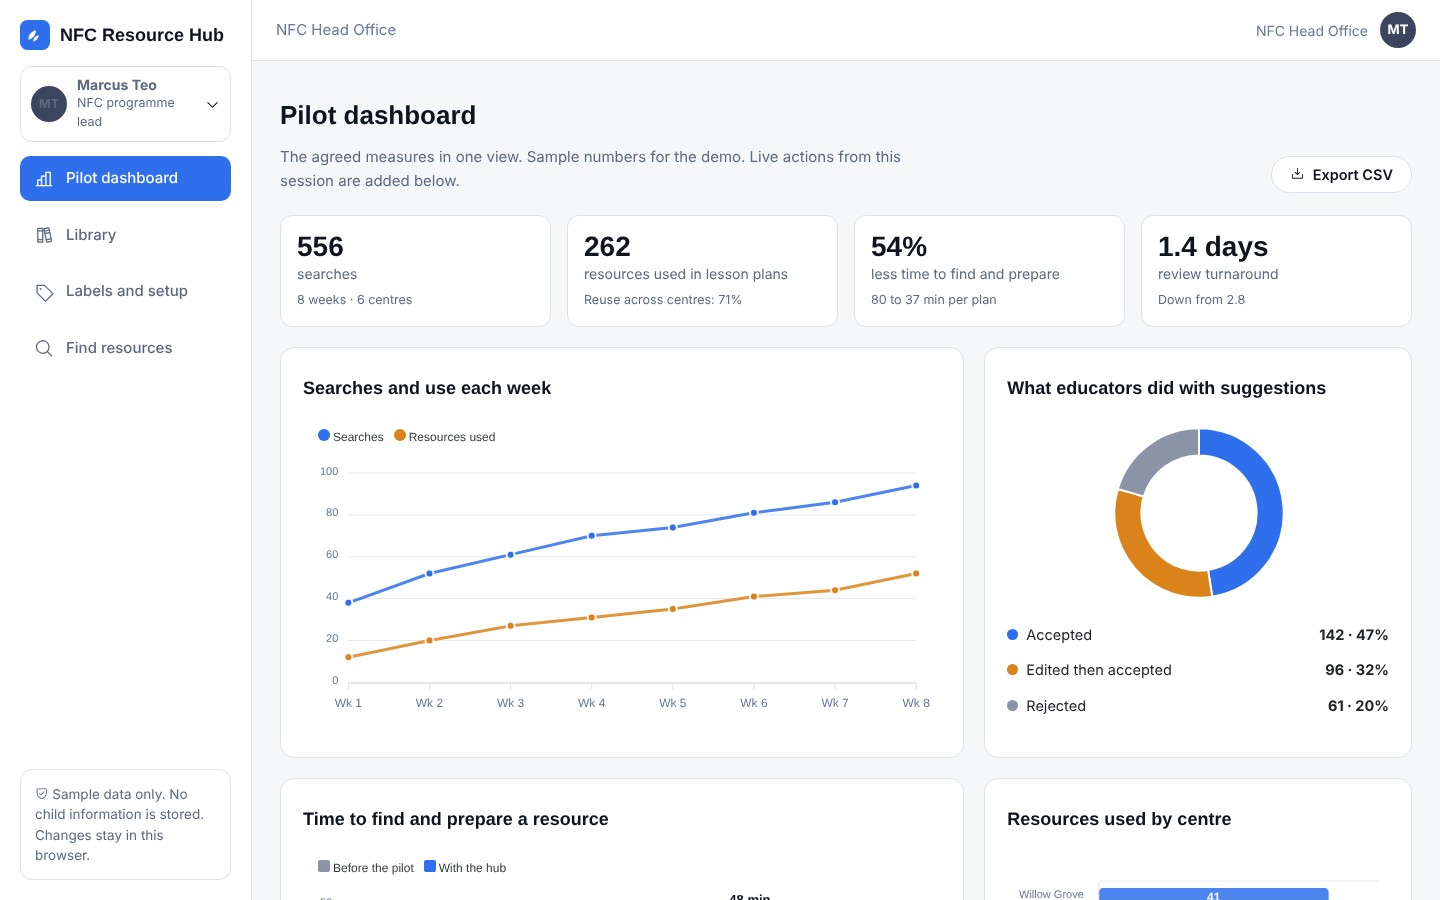
Task: Click 'Down from 2.8' text
Action: pos(1201,300)
